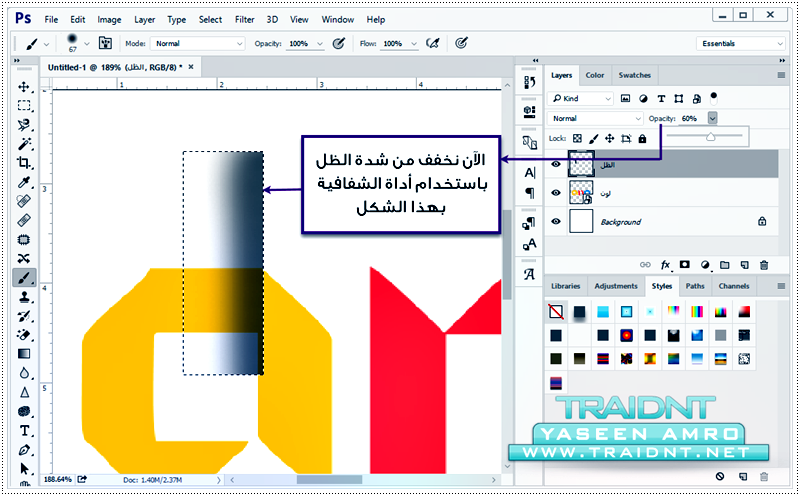Screen dimensions: 800x496
Task: Select the Magic Wand tool
Action: [x=23, y=144]
